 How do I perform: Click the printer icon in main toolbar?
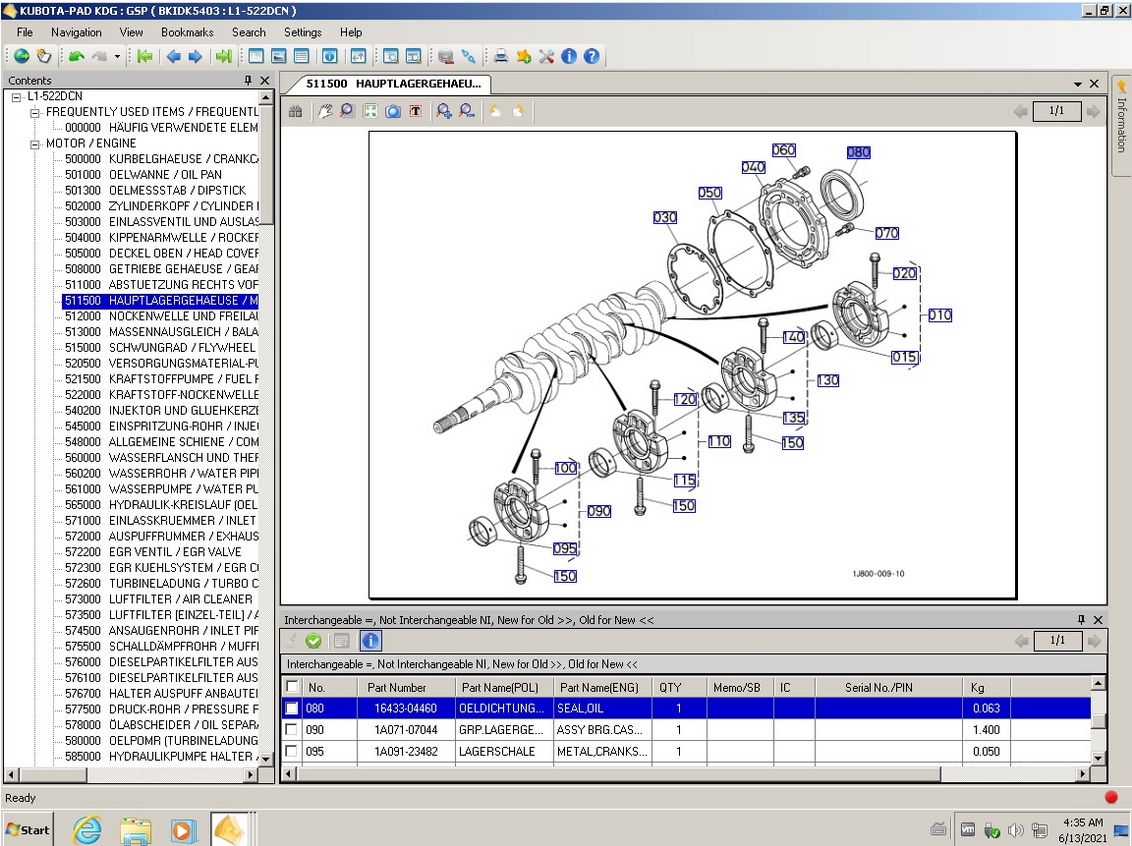pos(501,56)
